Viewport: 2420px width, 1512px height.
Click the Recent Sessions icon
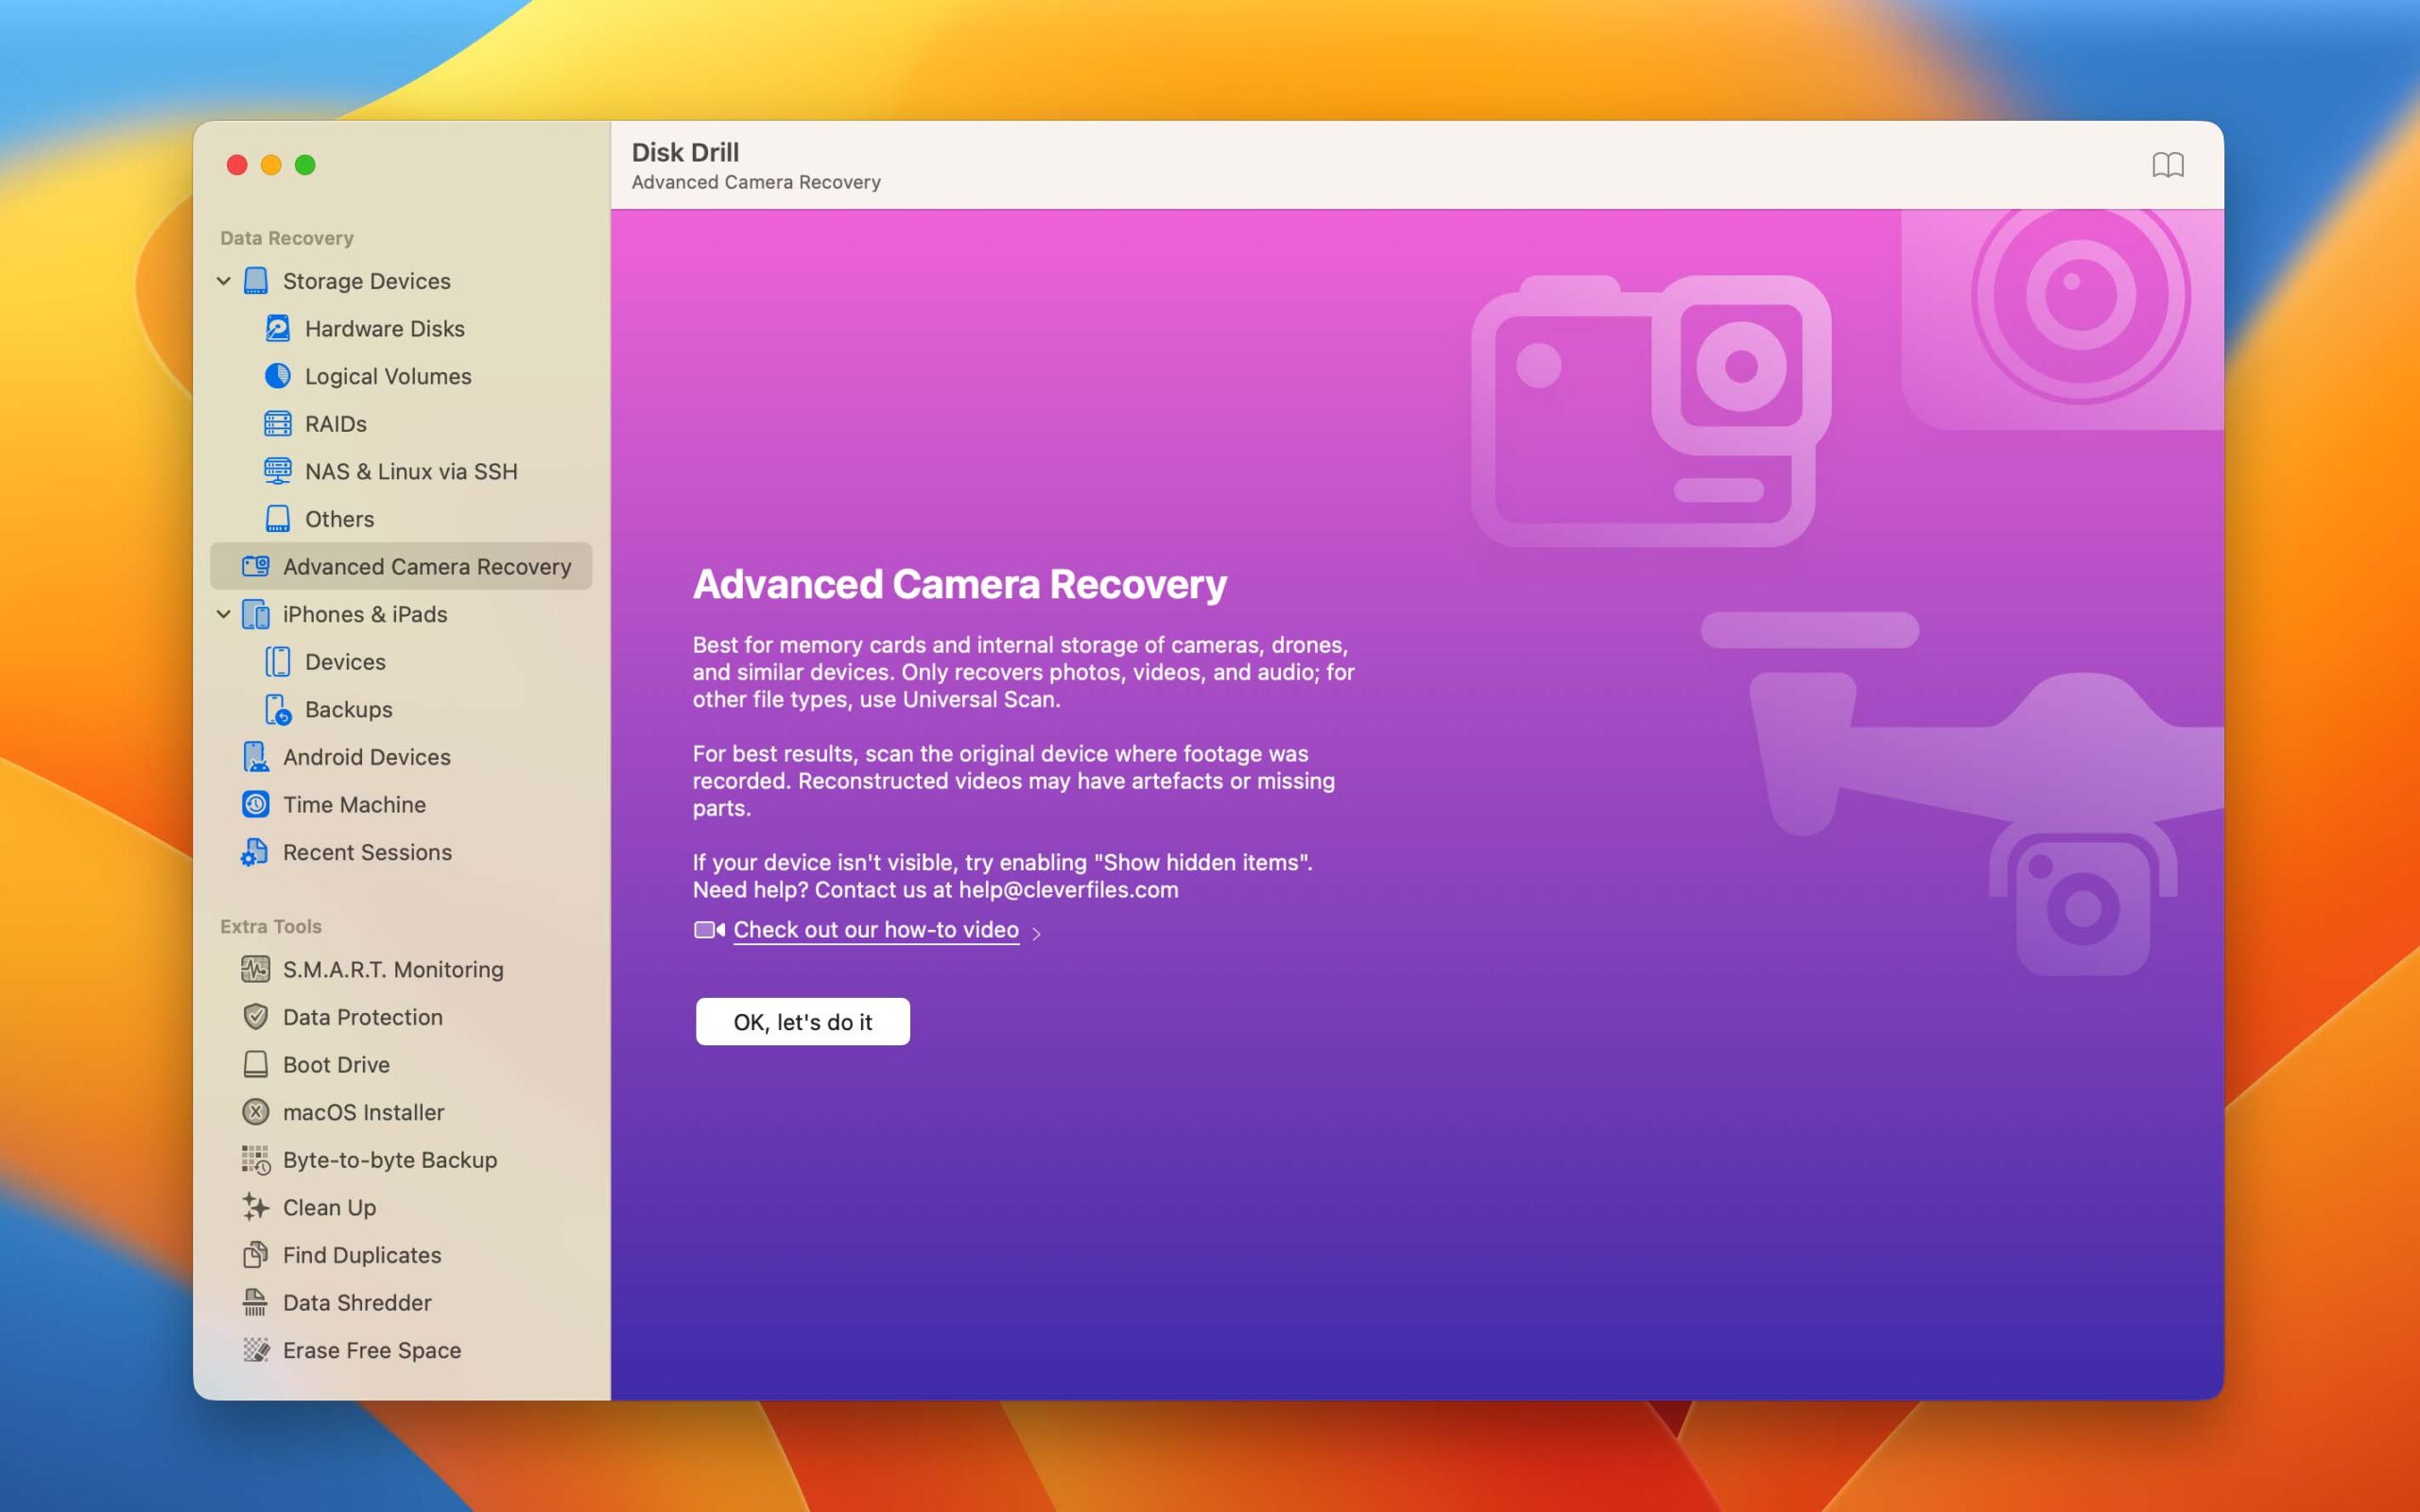click(254, 852)
